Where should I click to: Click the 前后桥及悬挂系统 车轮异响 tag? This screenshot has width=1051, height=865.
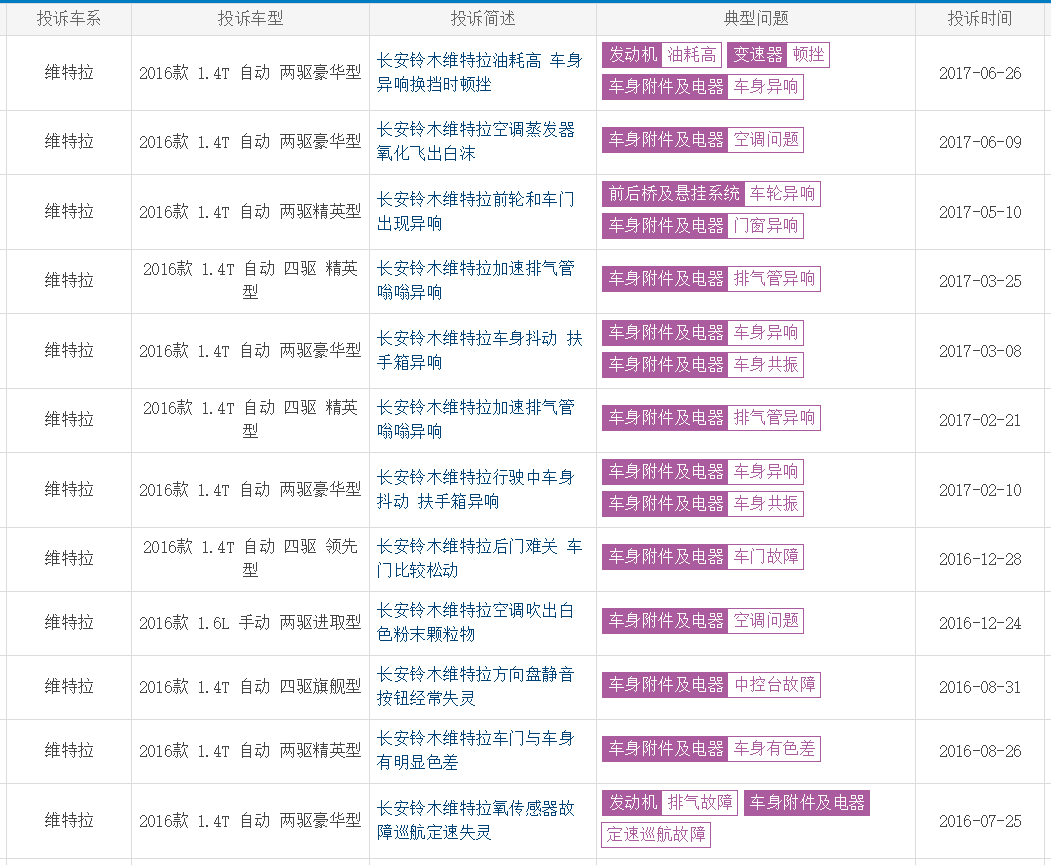coord(711,194)
